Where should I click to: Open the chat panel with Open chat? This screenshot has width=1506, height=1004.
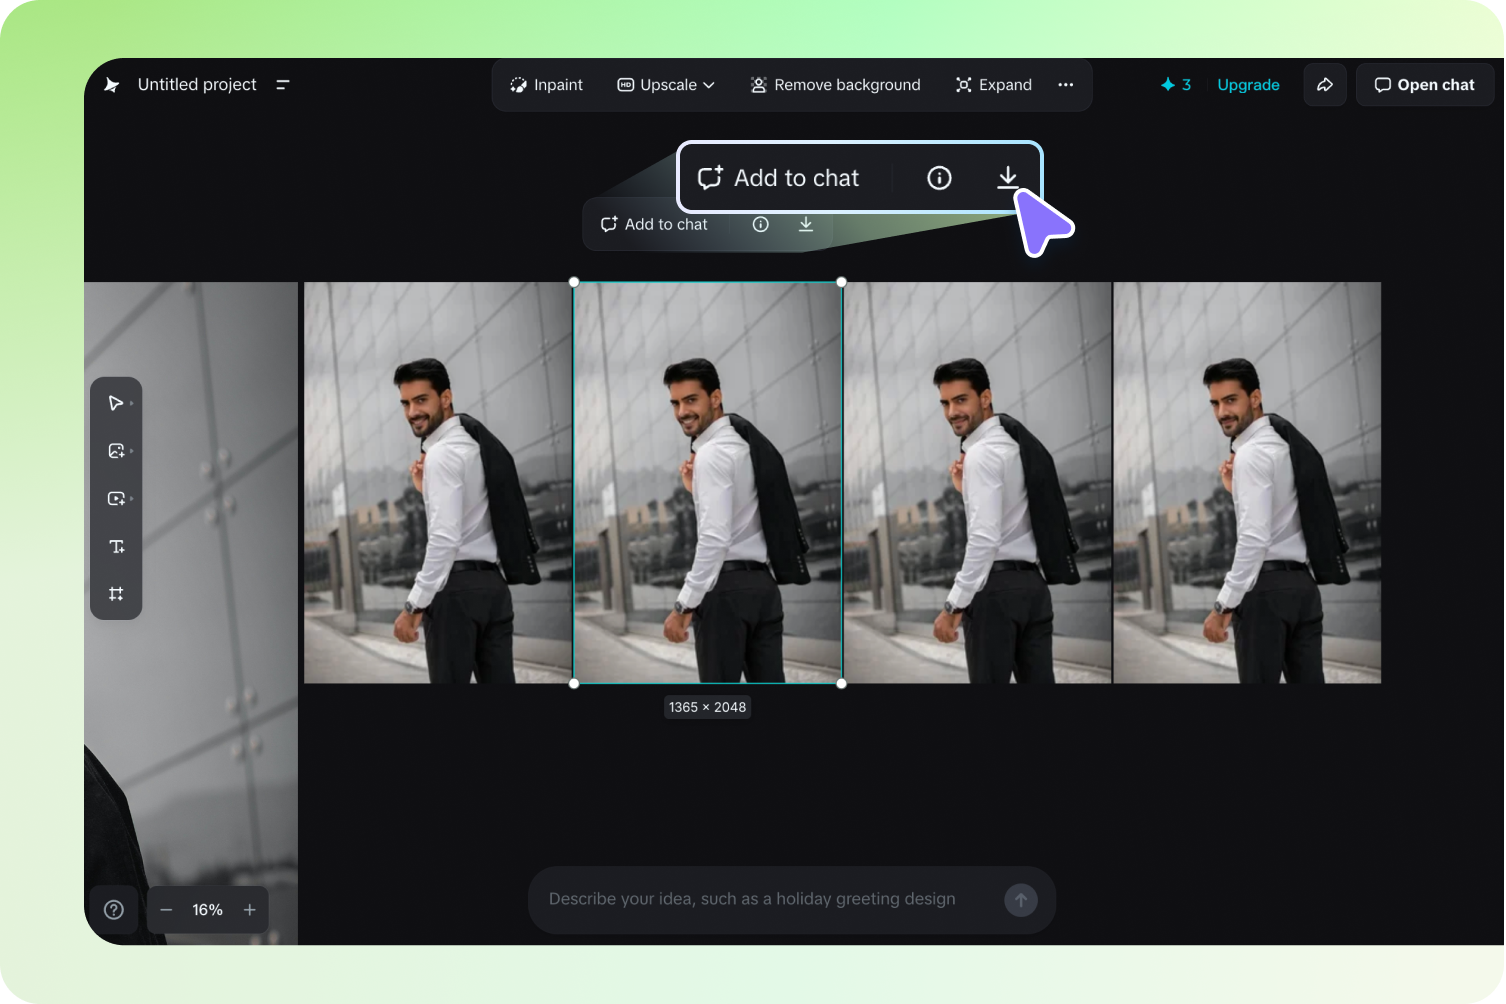coord(1425,85)
